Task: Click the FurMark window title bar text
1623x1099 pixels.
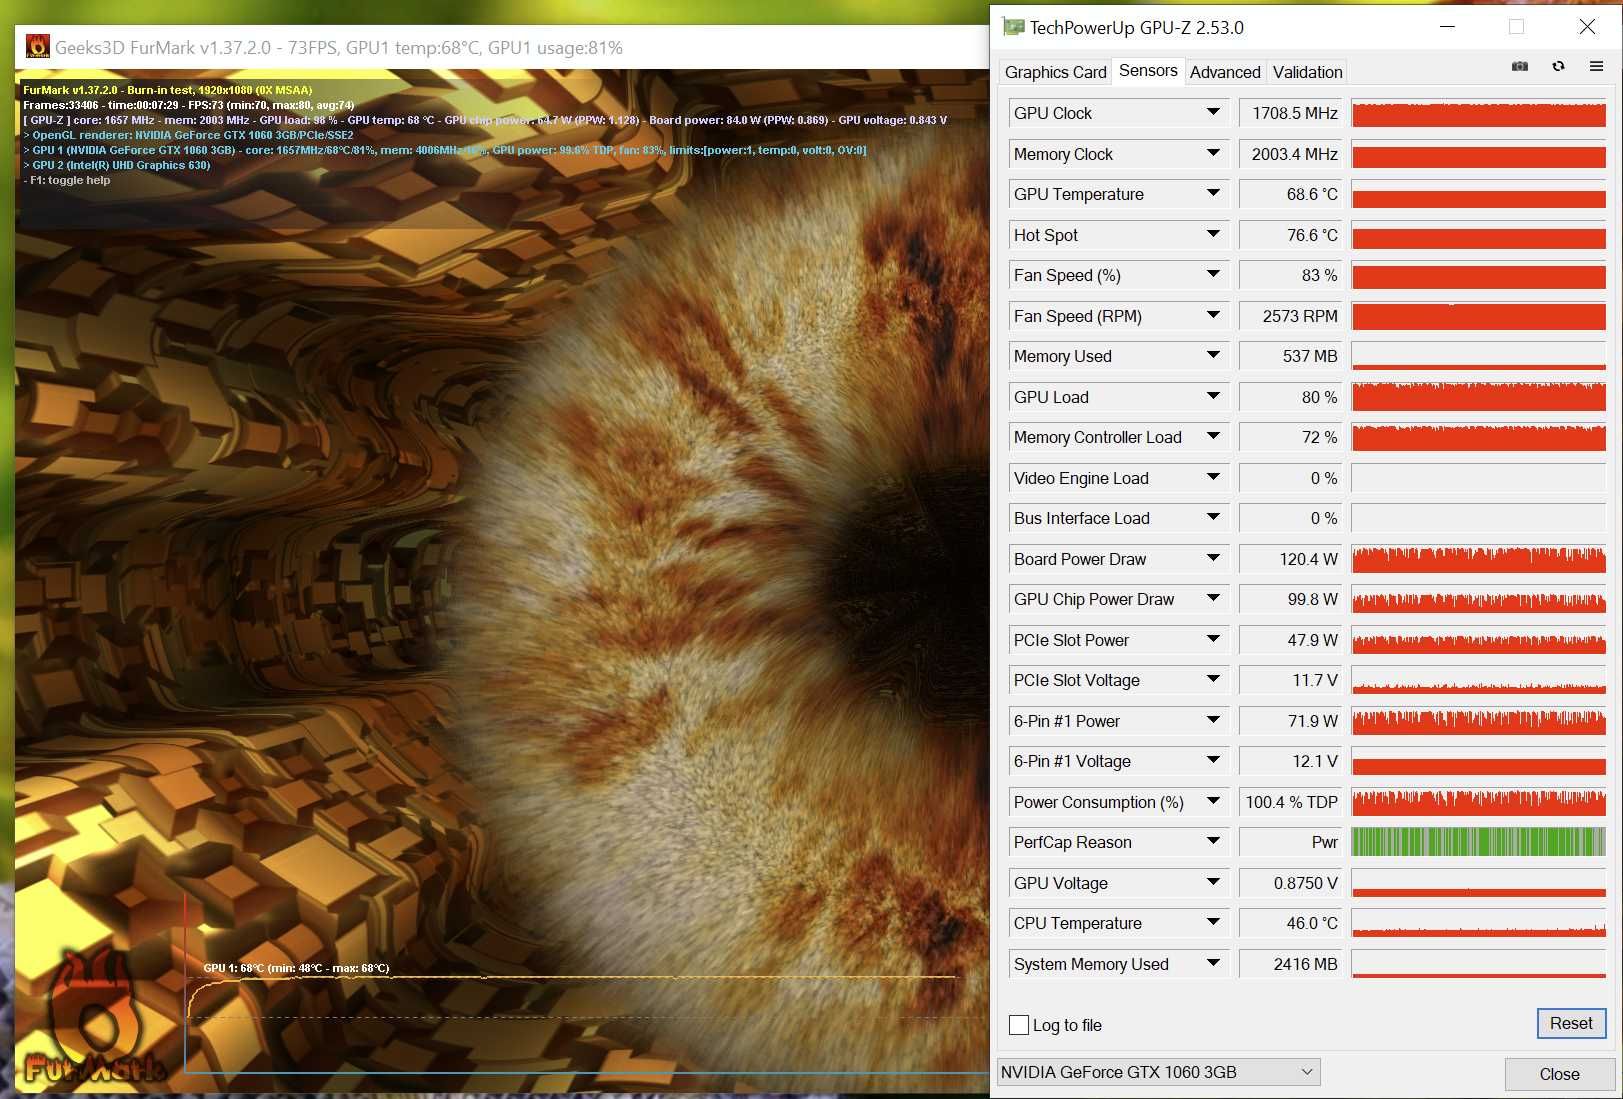Action: coord(338,47)
